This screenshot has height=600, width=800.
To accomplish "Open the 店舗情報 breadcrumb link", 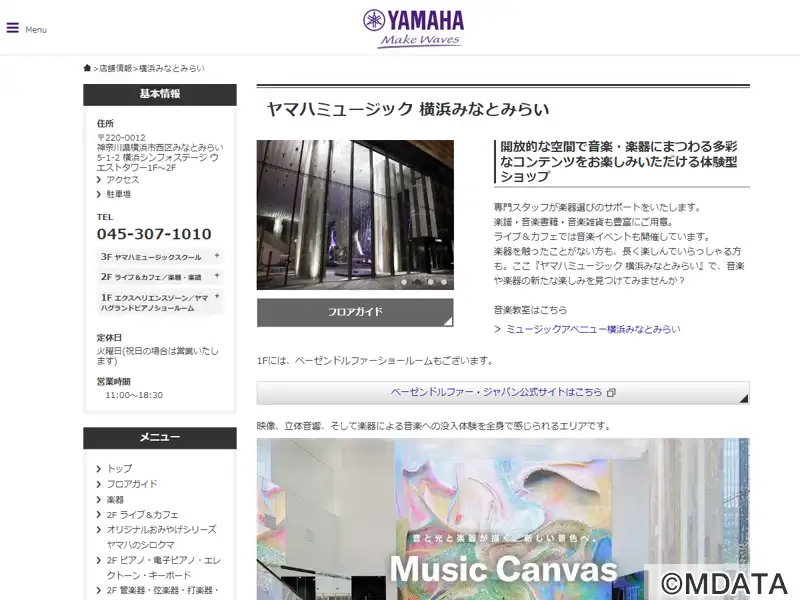I will (115, 68).
